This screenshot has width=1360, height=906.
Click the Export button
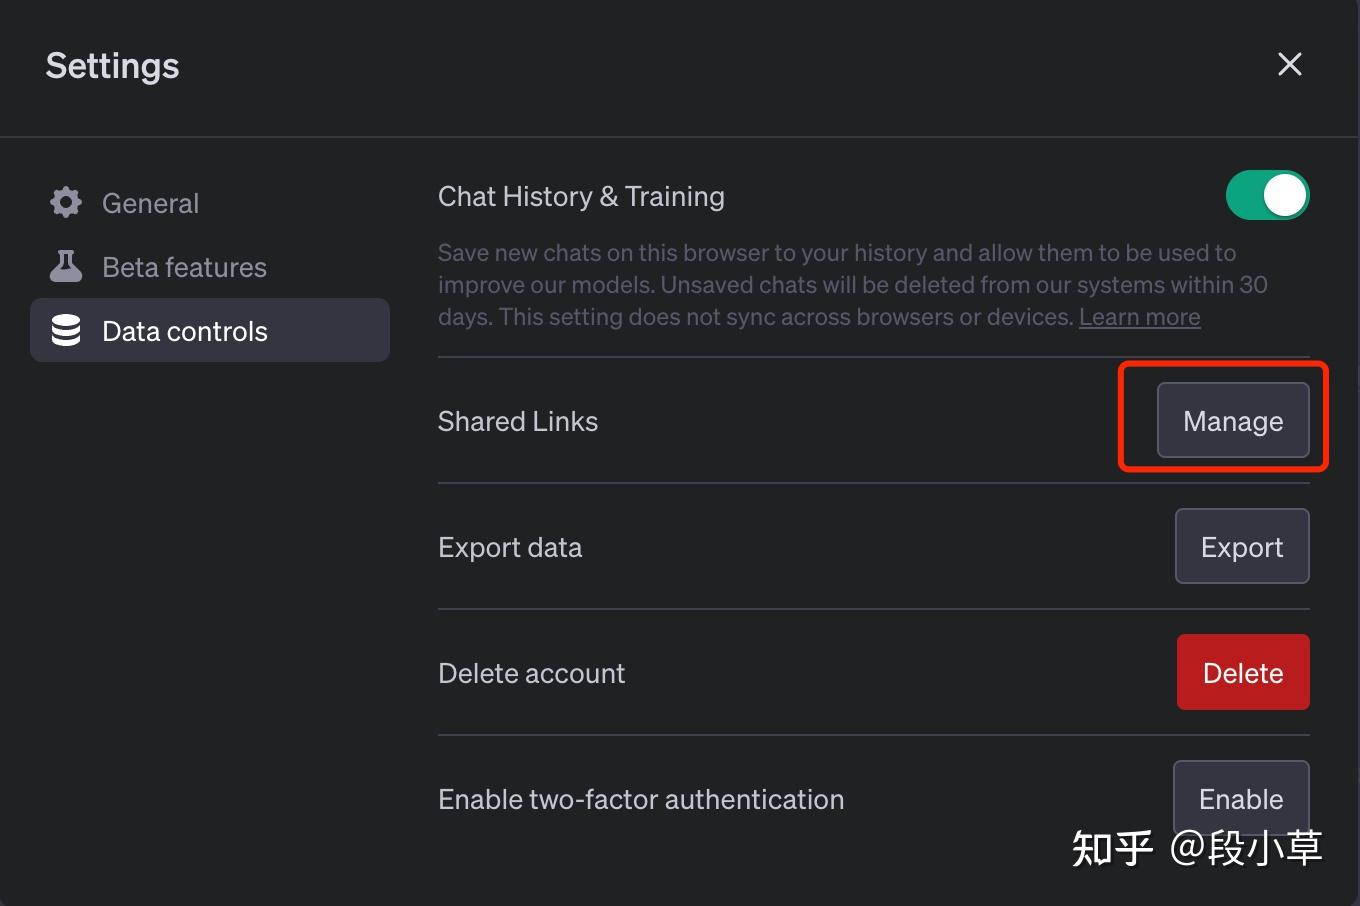(x=1241, y=547)
